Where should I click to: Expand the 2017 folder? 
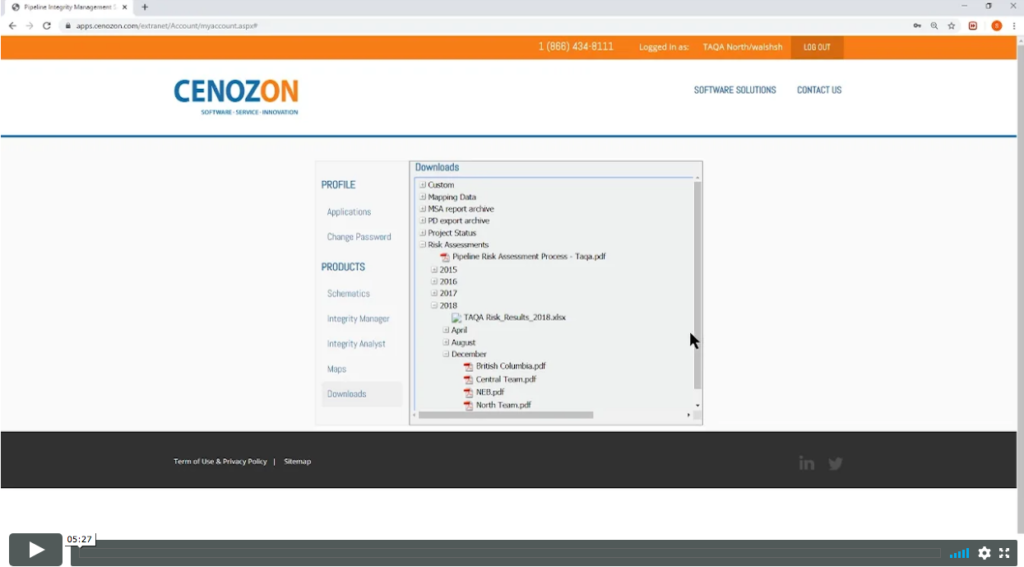pyautogui.click(x=434, y=293)
